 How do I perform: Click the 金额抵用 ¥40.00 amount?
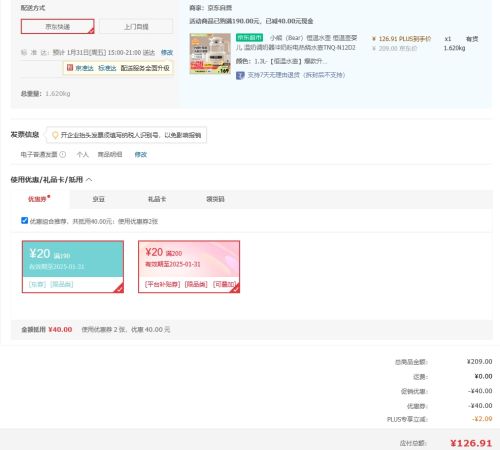click(60, 329)
